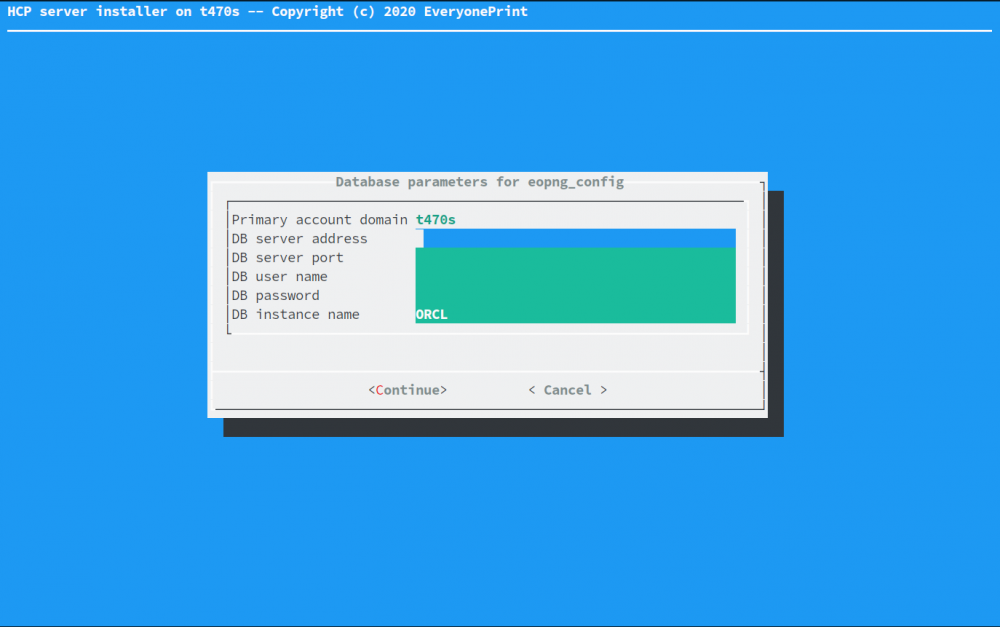Image resolution: width=1000 pixels, height=627 pixels.
Task: Click the DB password label
Action: (275, 295)
